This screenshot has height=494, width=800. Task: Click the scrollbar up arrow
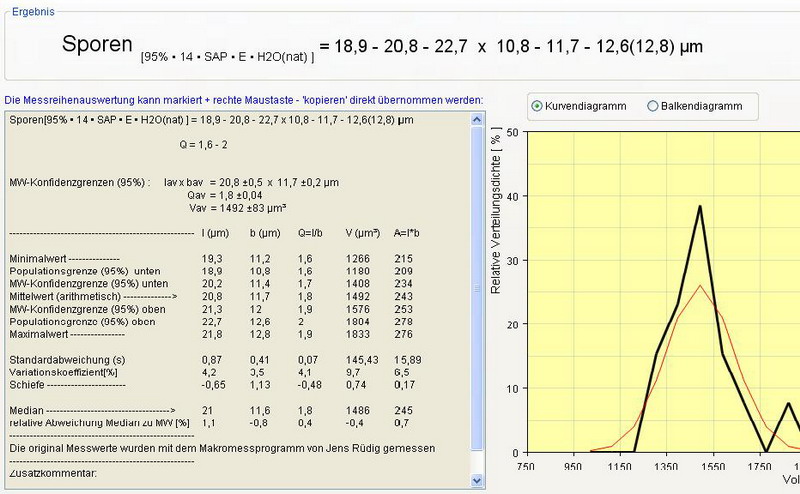click(x=476, y=119)
